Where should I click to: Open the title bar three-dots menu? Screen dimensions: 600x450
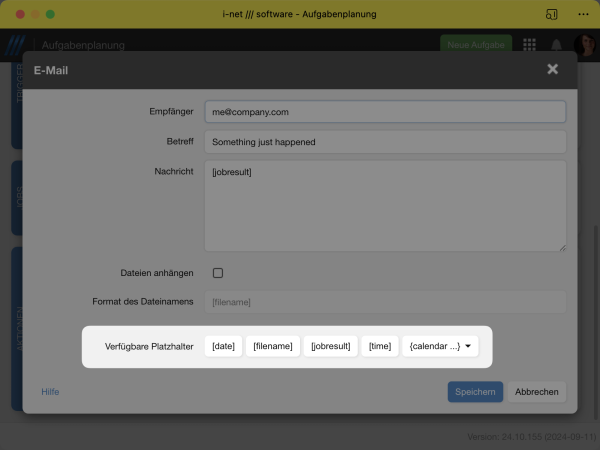click(x=583, y=14)
